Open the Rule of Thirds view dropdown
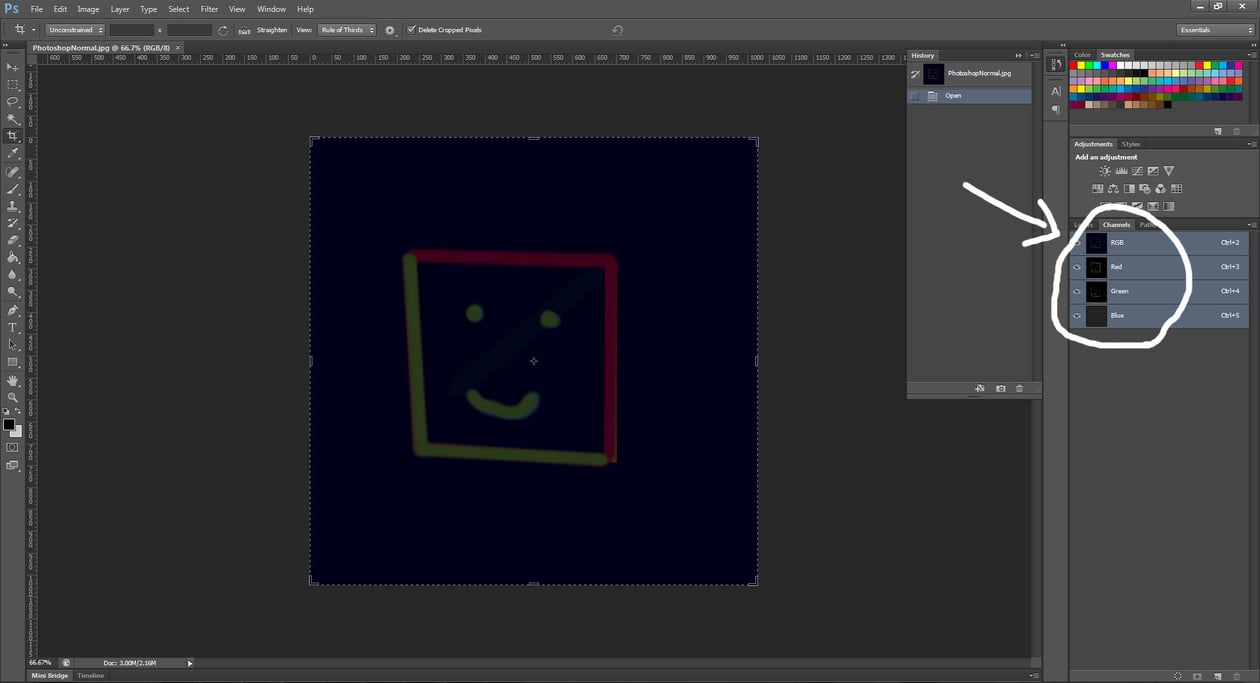 pyautogui.click(x=346, y=30)
